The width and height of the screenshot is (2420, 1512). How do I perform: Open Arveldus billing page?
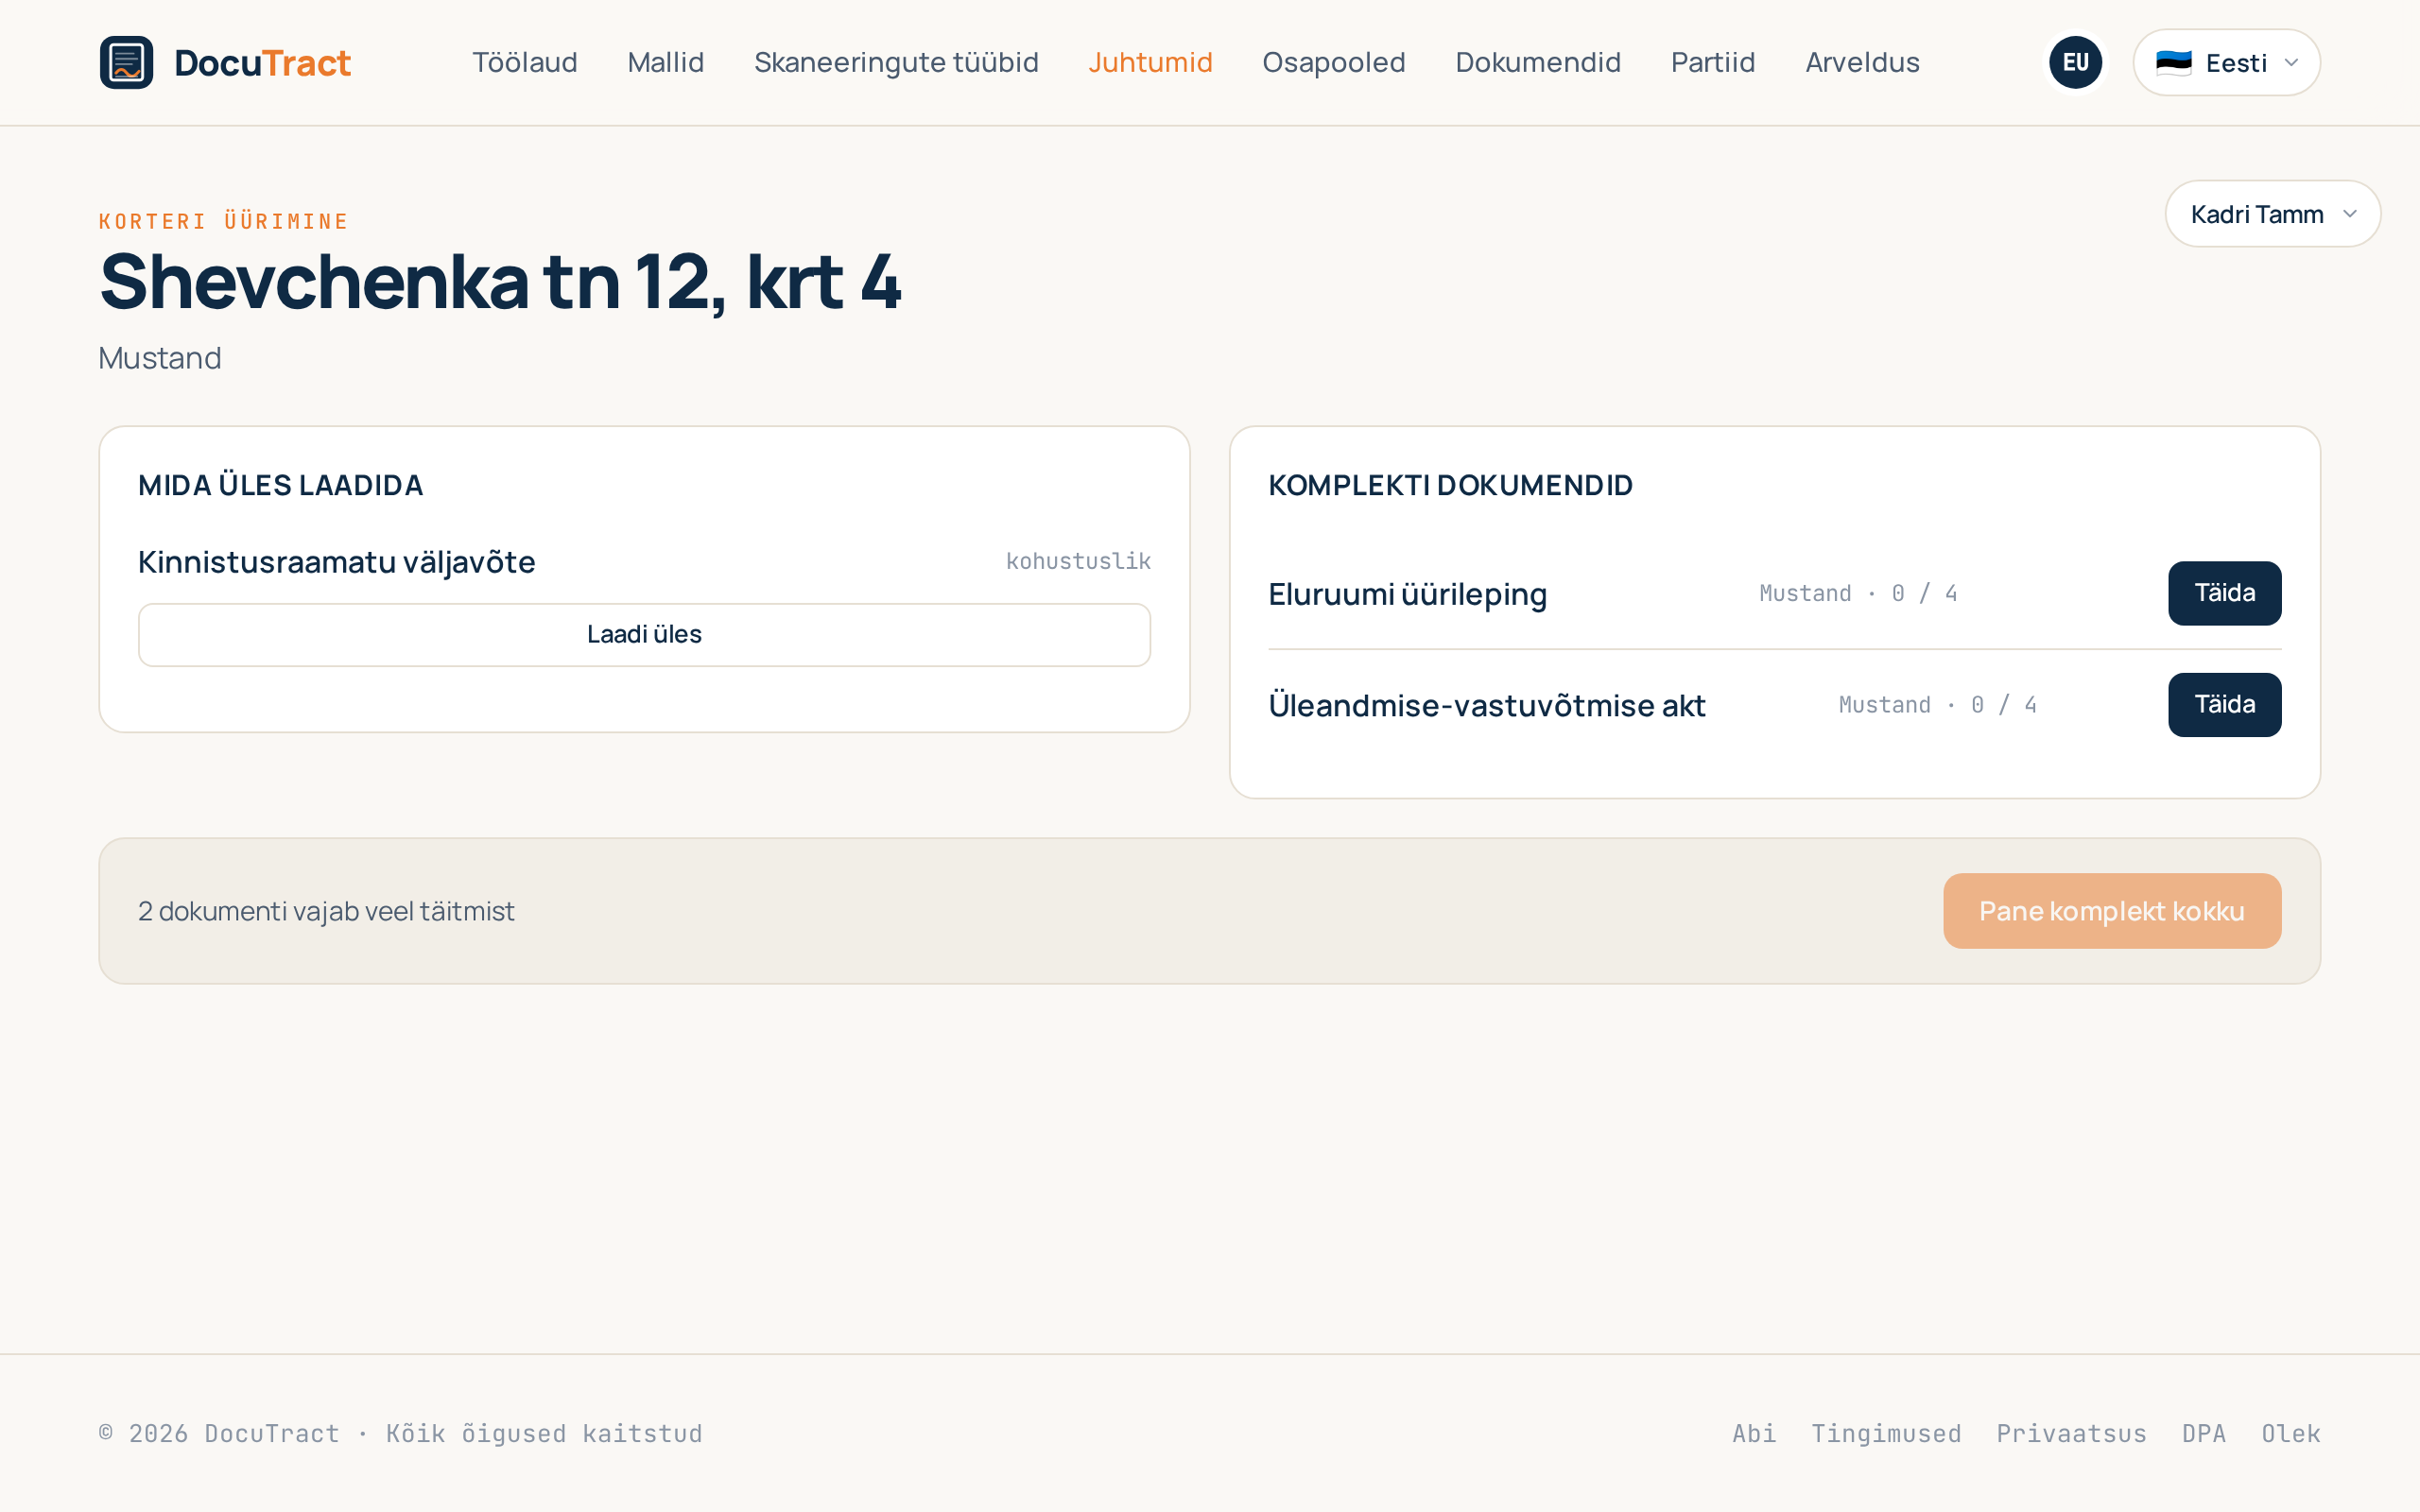[x=1862, y=62]
